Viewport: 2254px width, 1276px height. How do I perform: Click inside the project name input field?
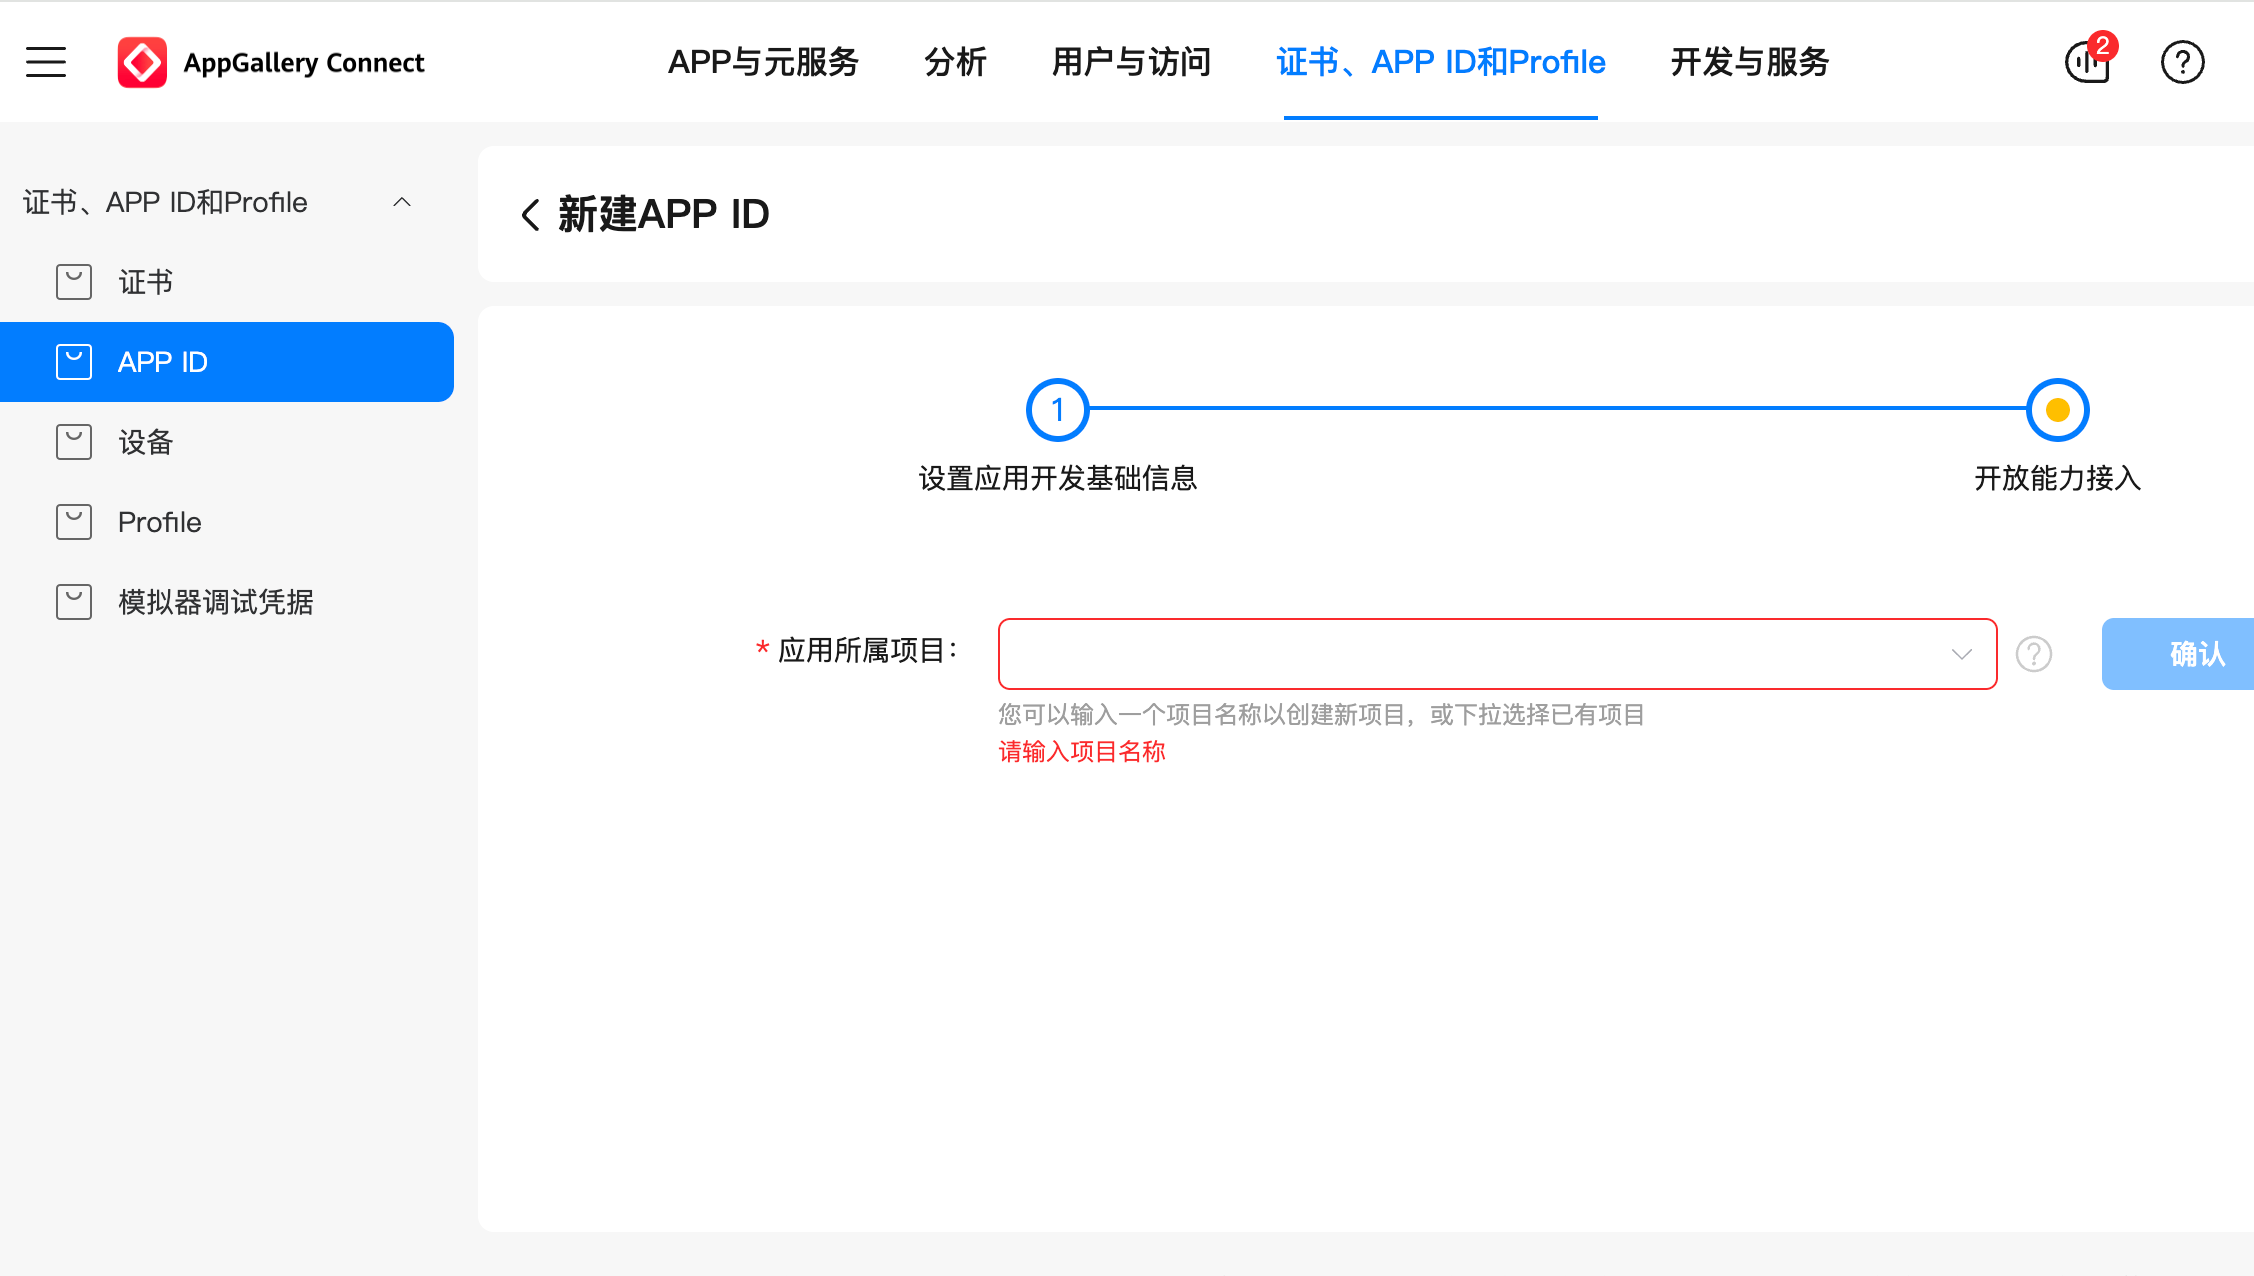(1400, 654)
